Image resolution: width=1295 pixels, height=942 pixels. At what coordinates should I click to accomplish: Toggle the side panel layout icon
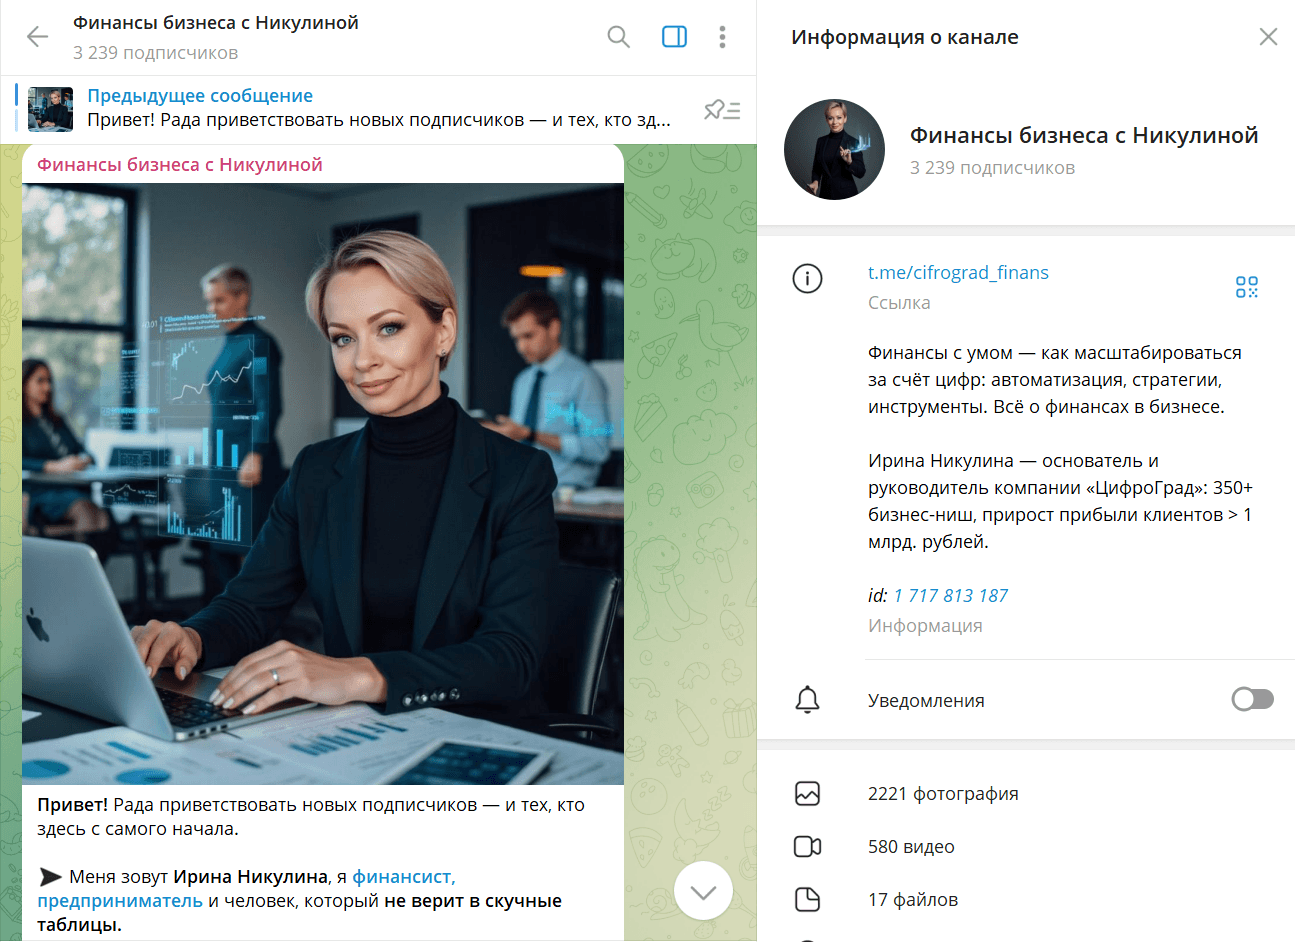675,37
